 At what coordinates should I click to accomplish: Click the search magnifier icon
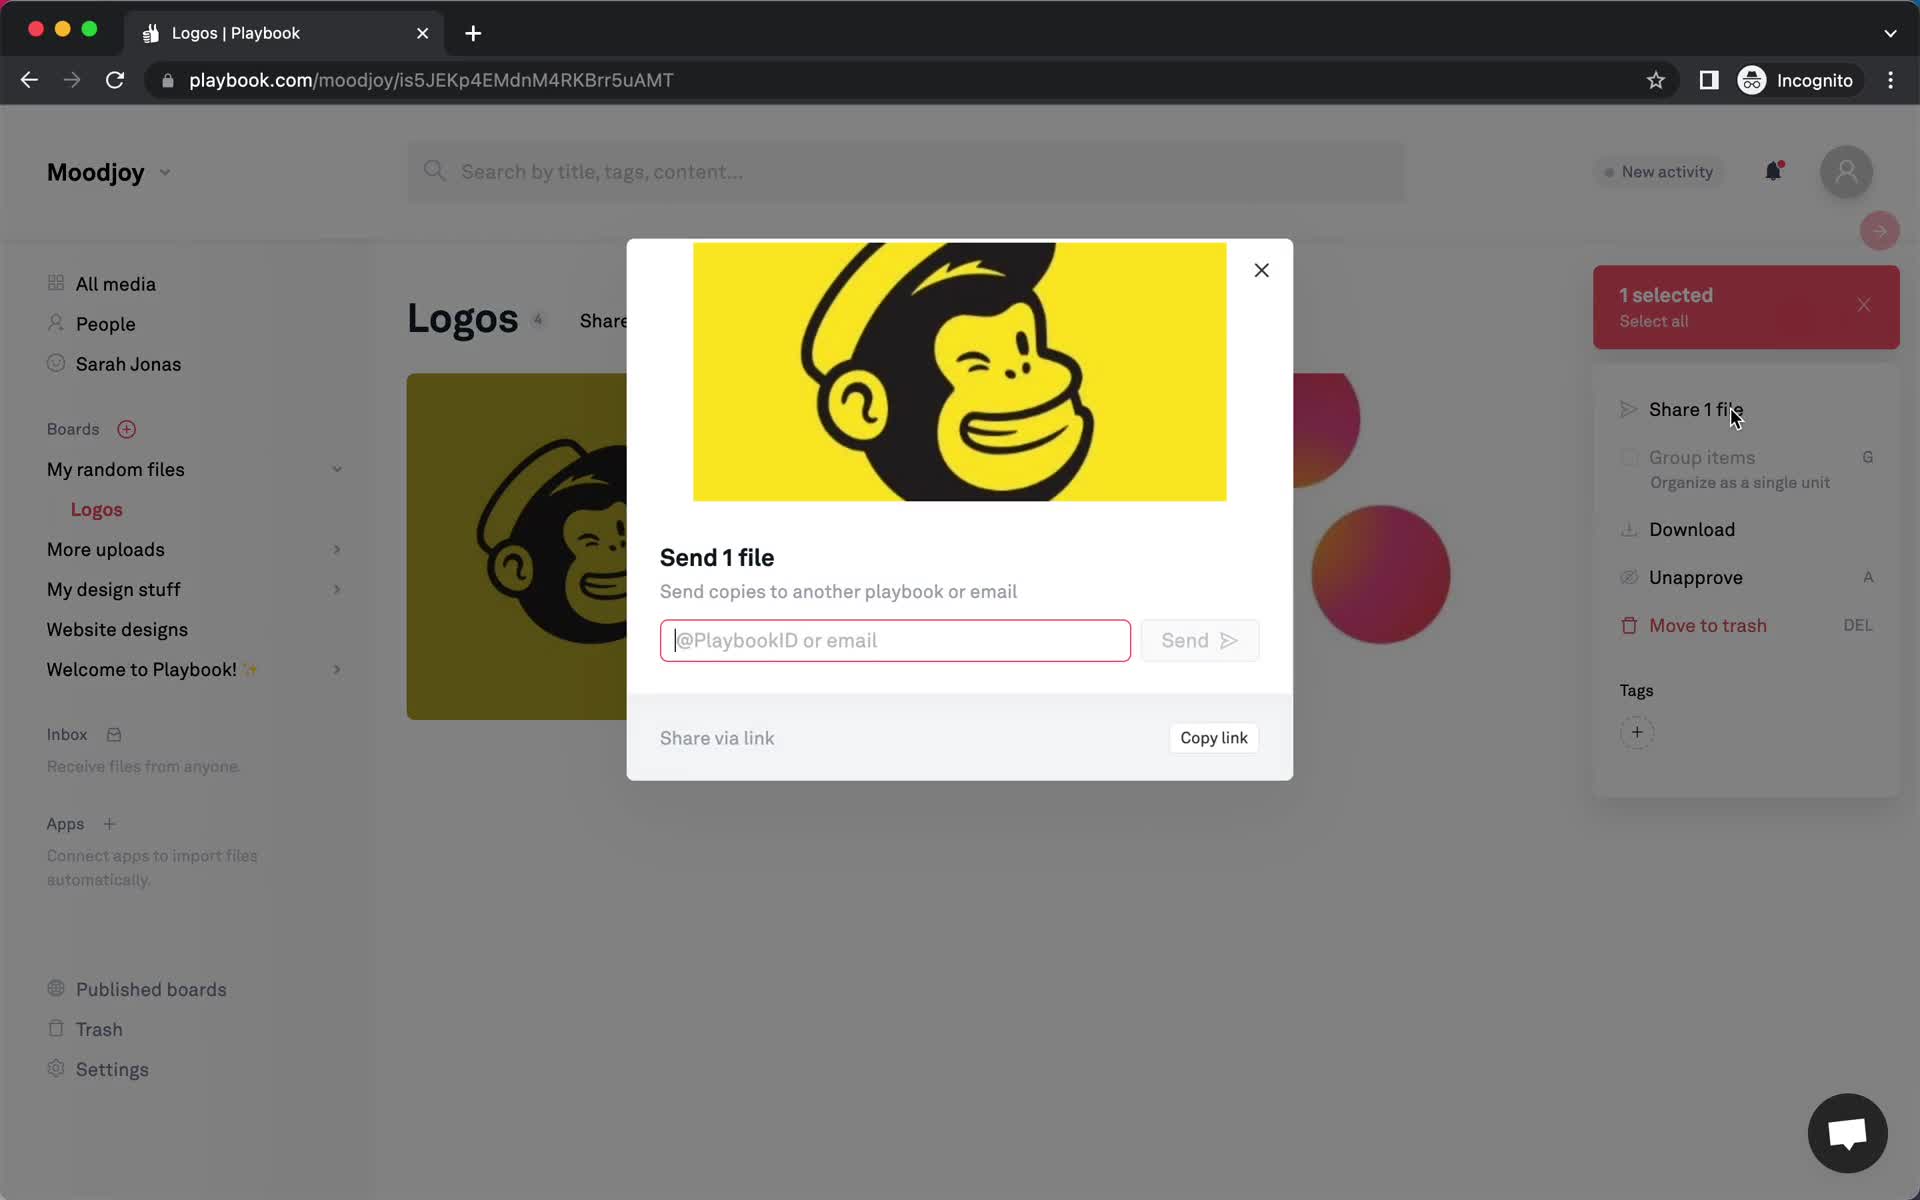[x=434, y=171]
